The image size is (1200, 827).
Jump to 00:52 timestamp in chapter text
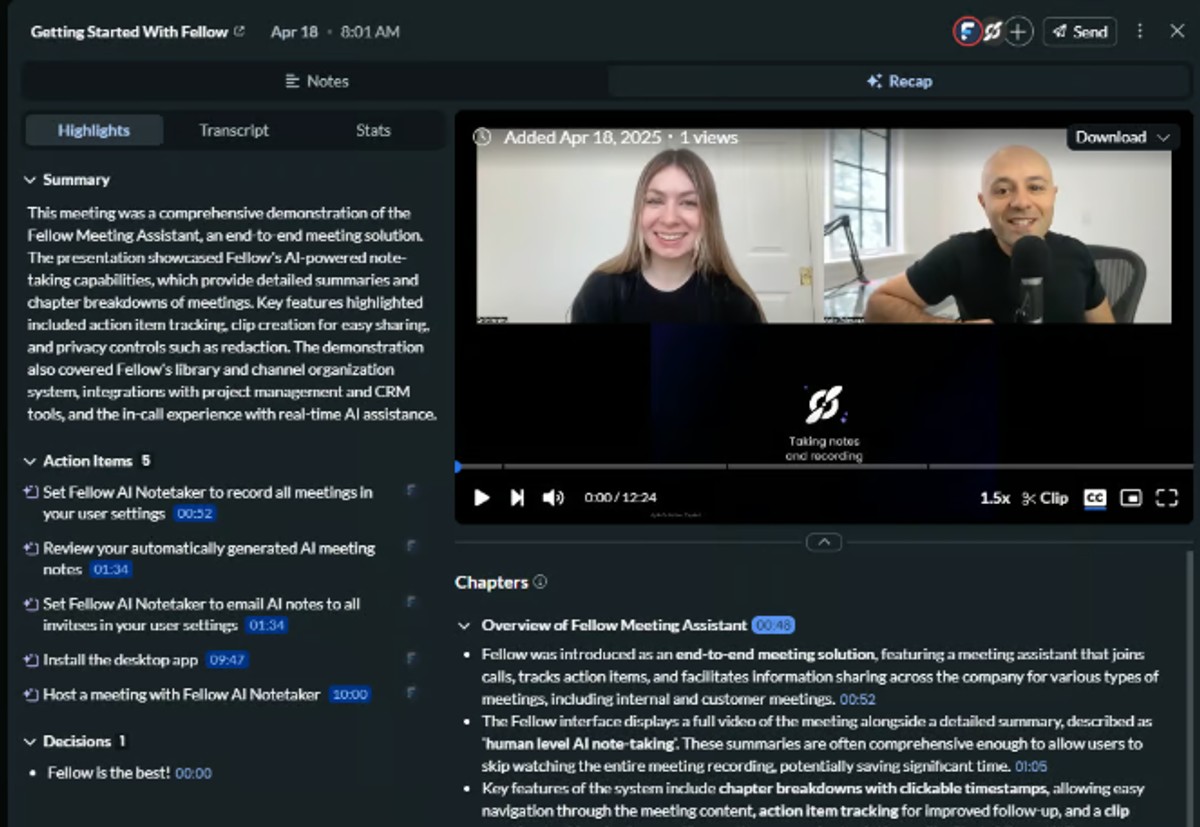858,700
